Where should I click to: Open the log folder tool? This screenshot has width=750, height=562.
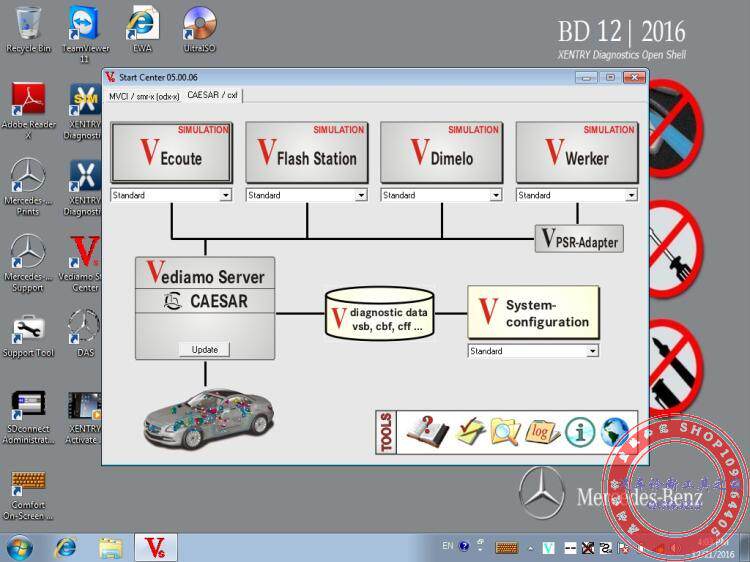[542, 431]
